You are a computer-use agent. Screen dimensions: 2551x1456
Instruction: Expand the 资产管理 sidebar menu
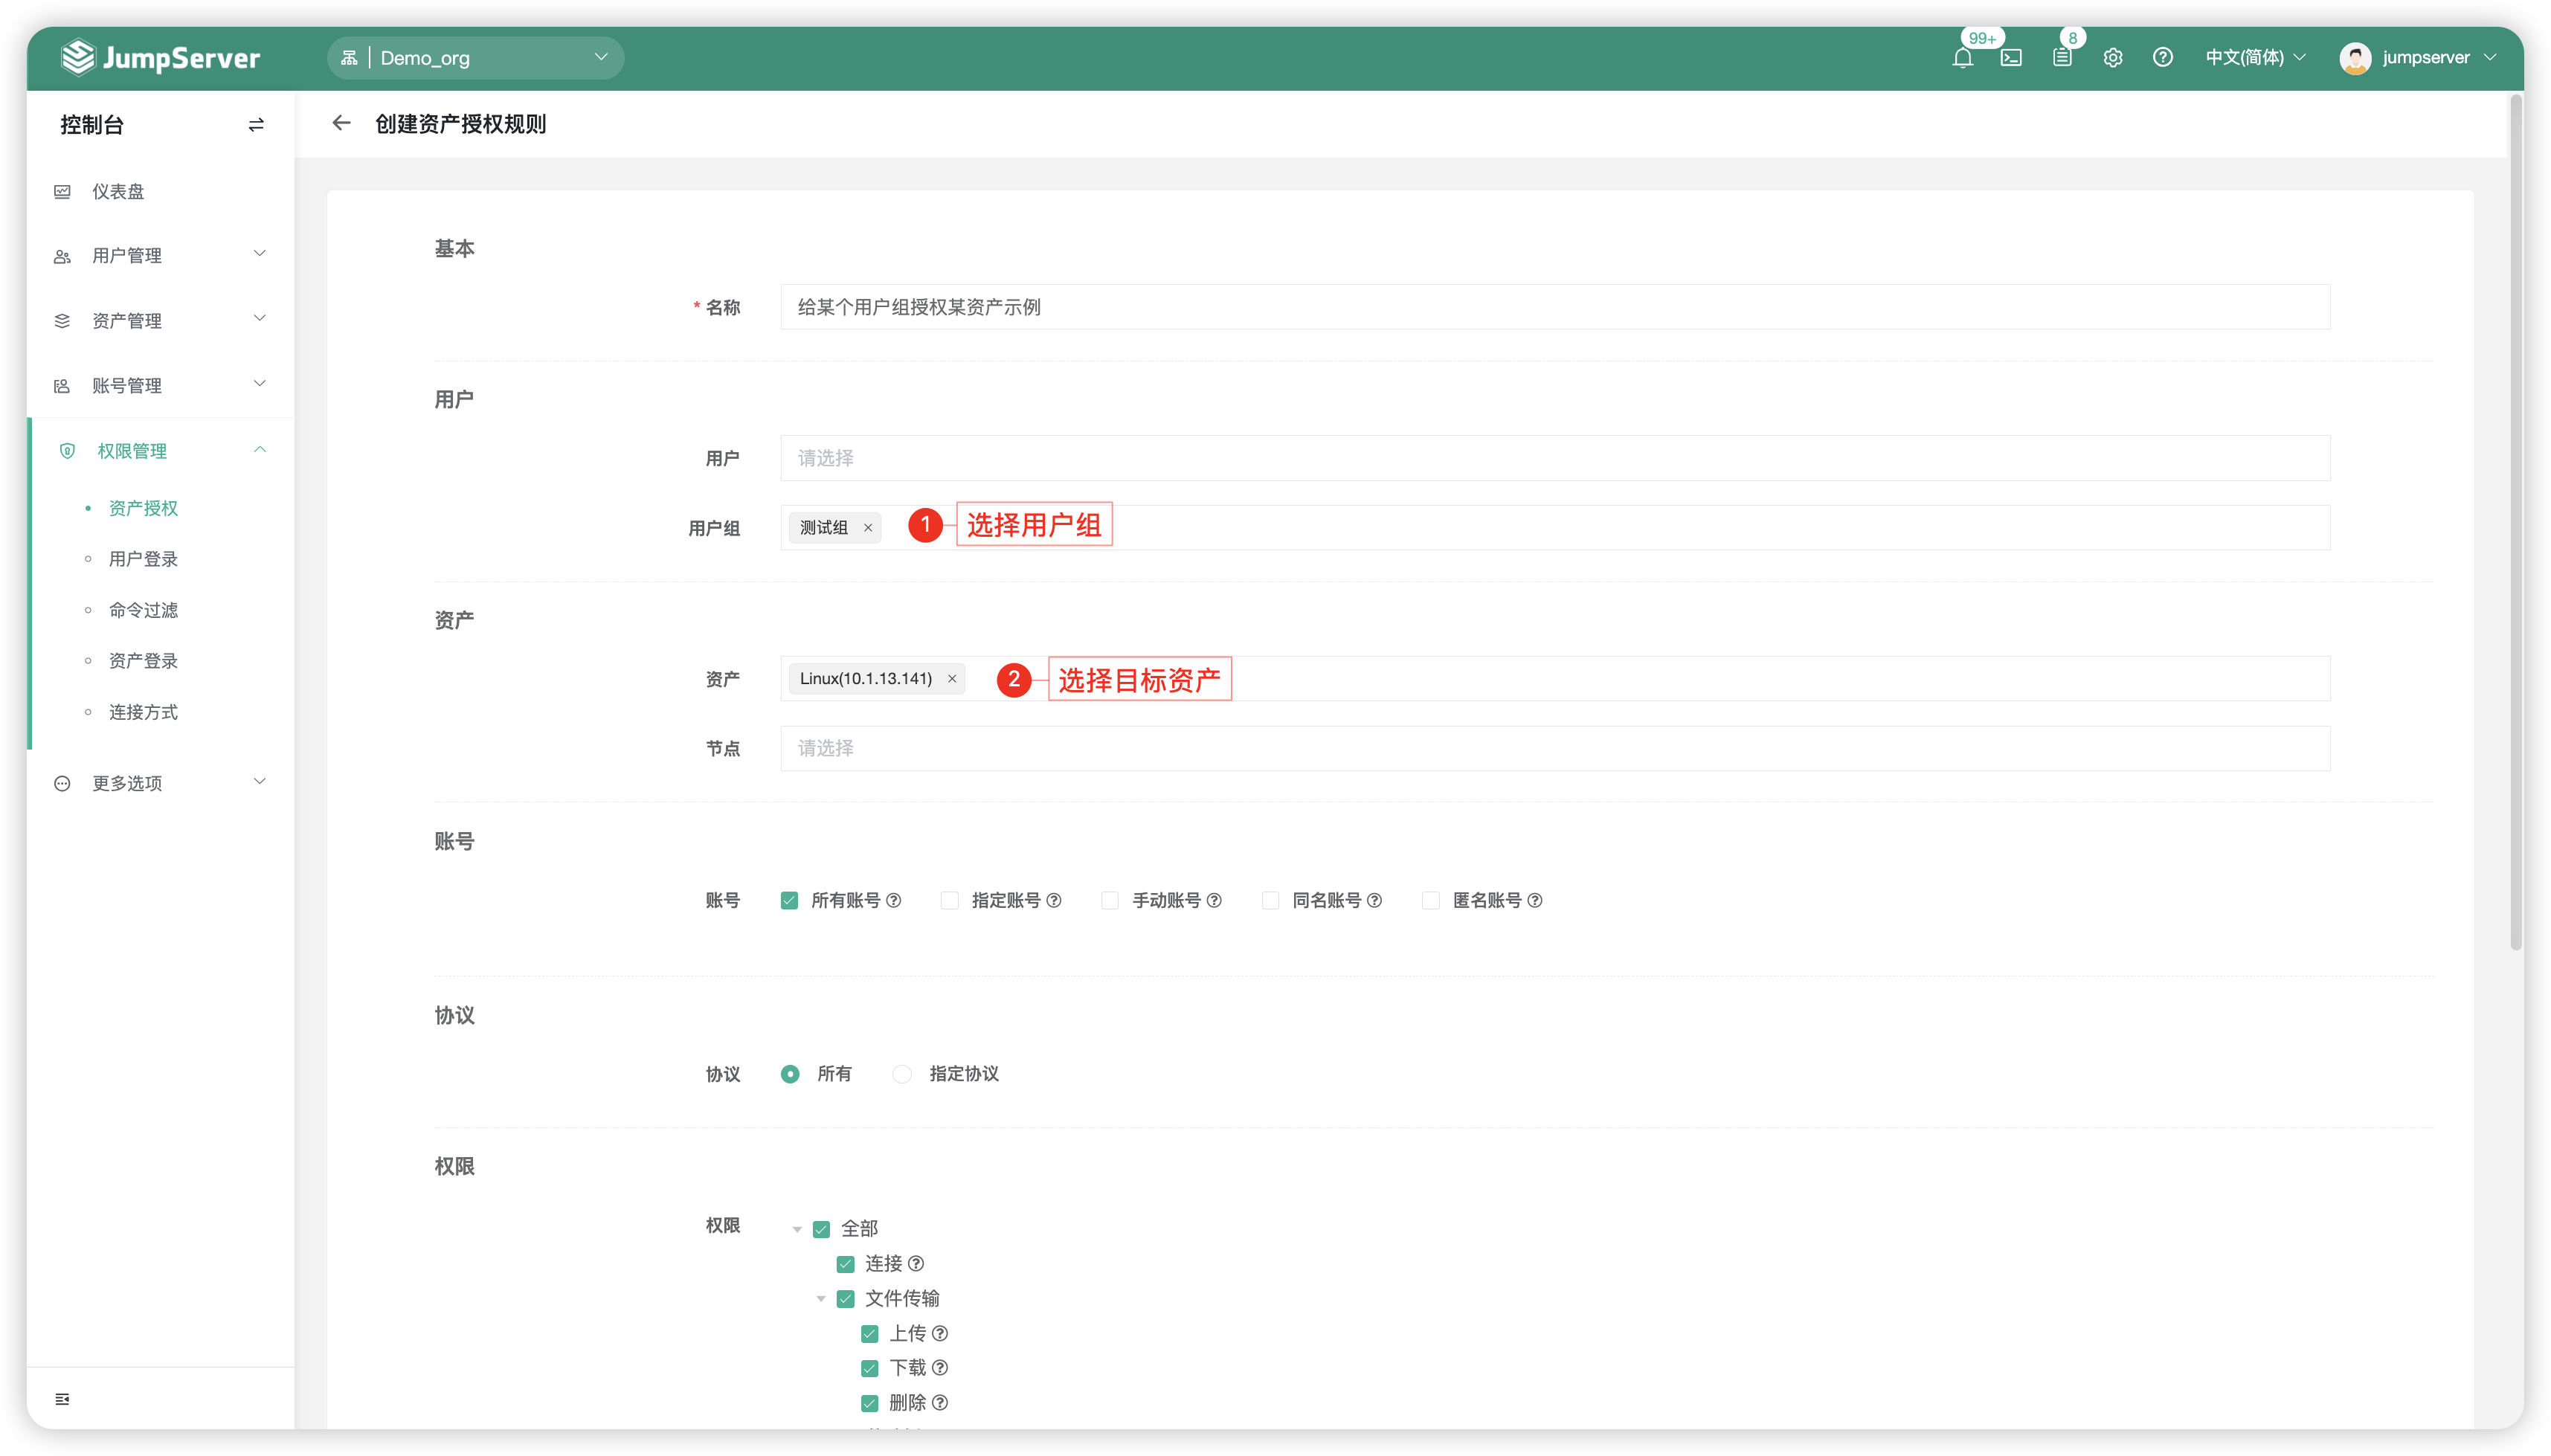[x=160, y=320]
